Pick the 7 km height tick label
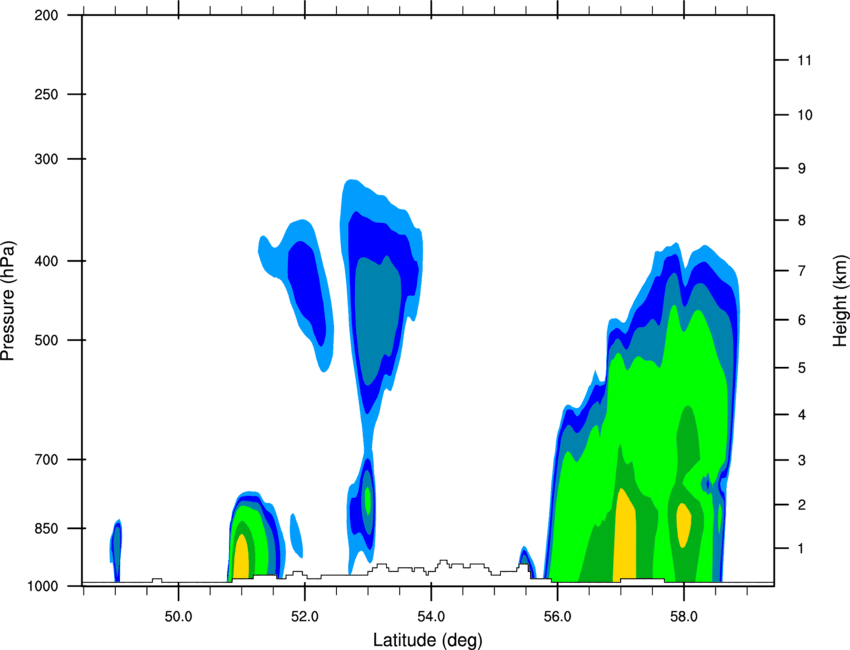Viewport: 850px width, 650px height. pyautogui.click(x=802, y=271)
